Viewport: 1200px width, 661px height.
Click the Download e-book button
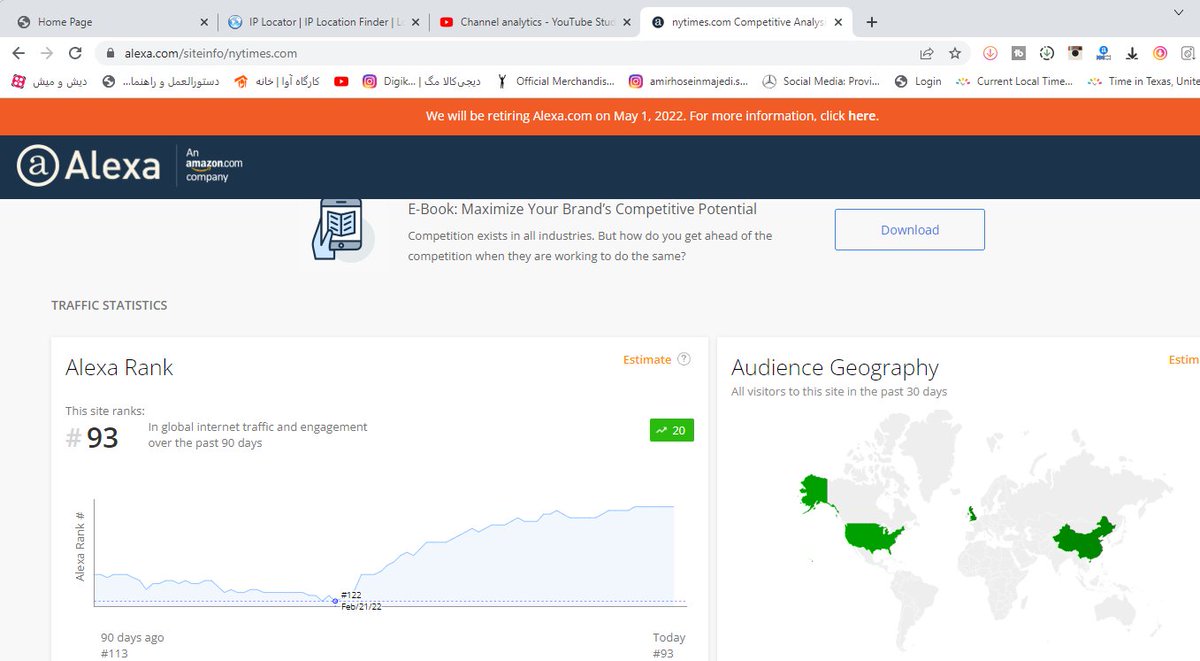tap(910, 230)
